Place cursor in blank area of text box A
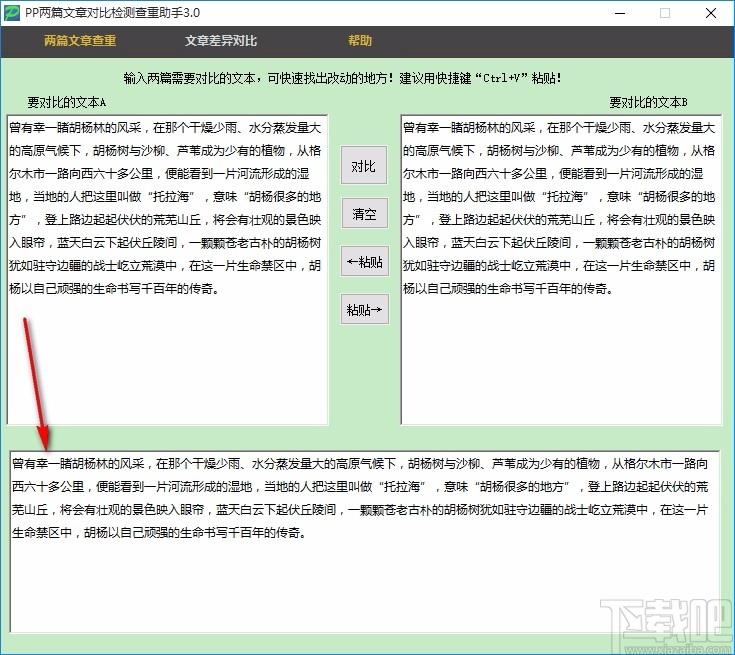 [x=167, y=360]
